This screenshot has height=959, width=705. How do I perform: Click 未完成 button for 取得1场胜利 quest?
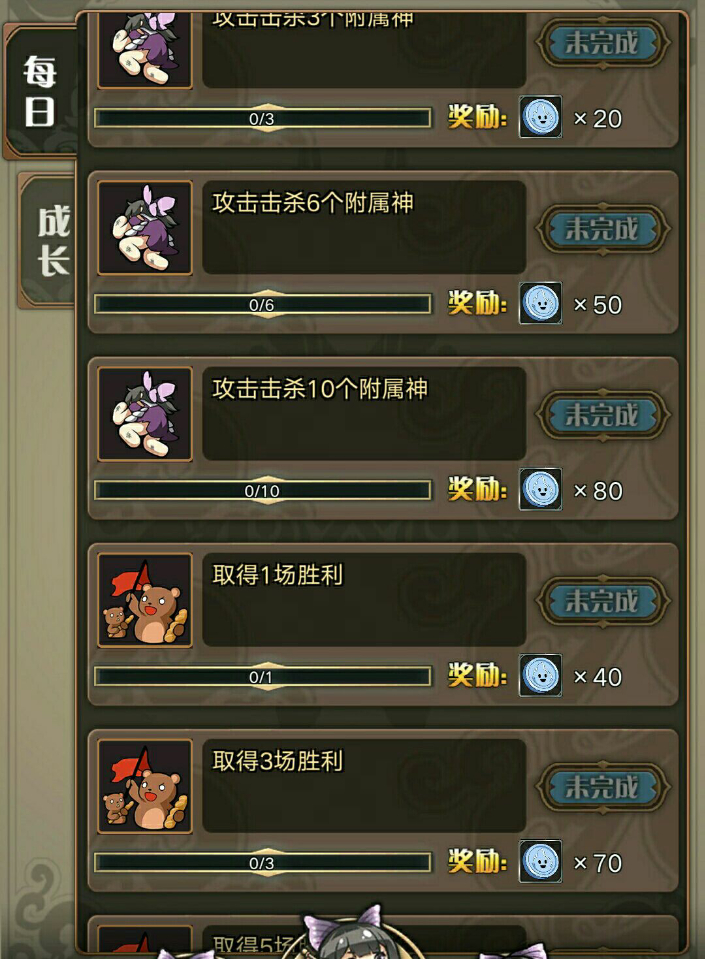pyautogui.click(x=602, y=601)
